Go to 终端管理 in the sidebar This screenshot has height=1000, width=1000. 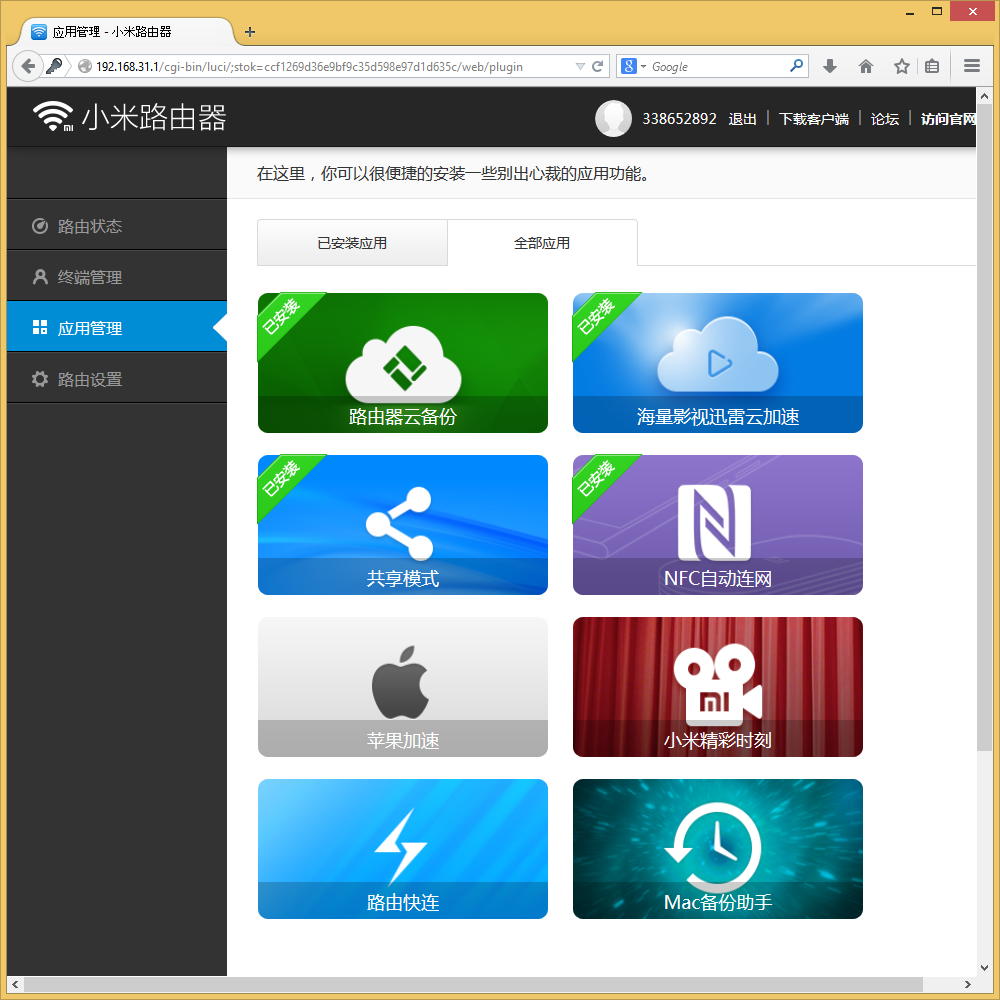117,277
